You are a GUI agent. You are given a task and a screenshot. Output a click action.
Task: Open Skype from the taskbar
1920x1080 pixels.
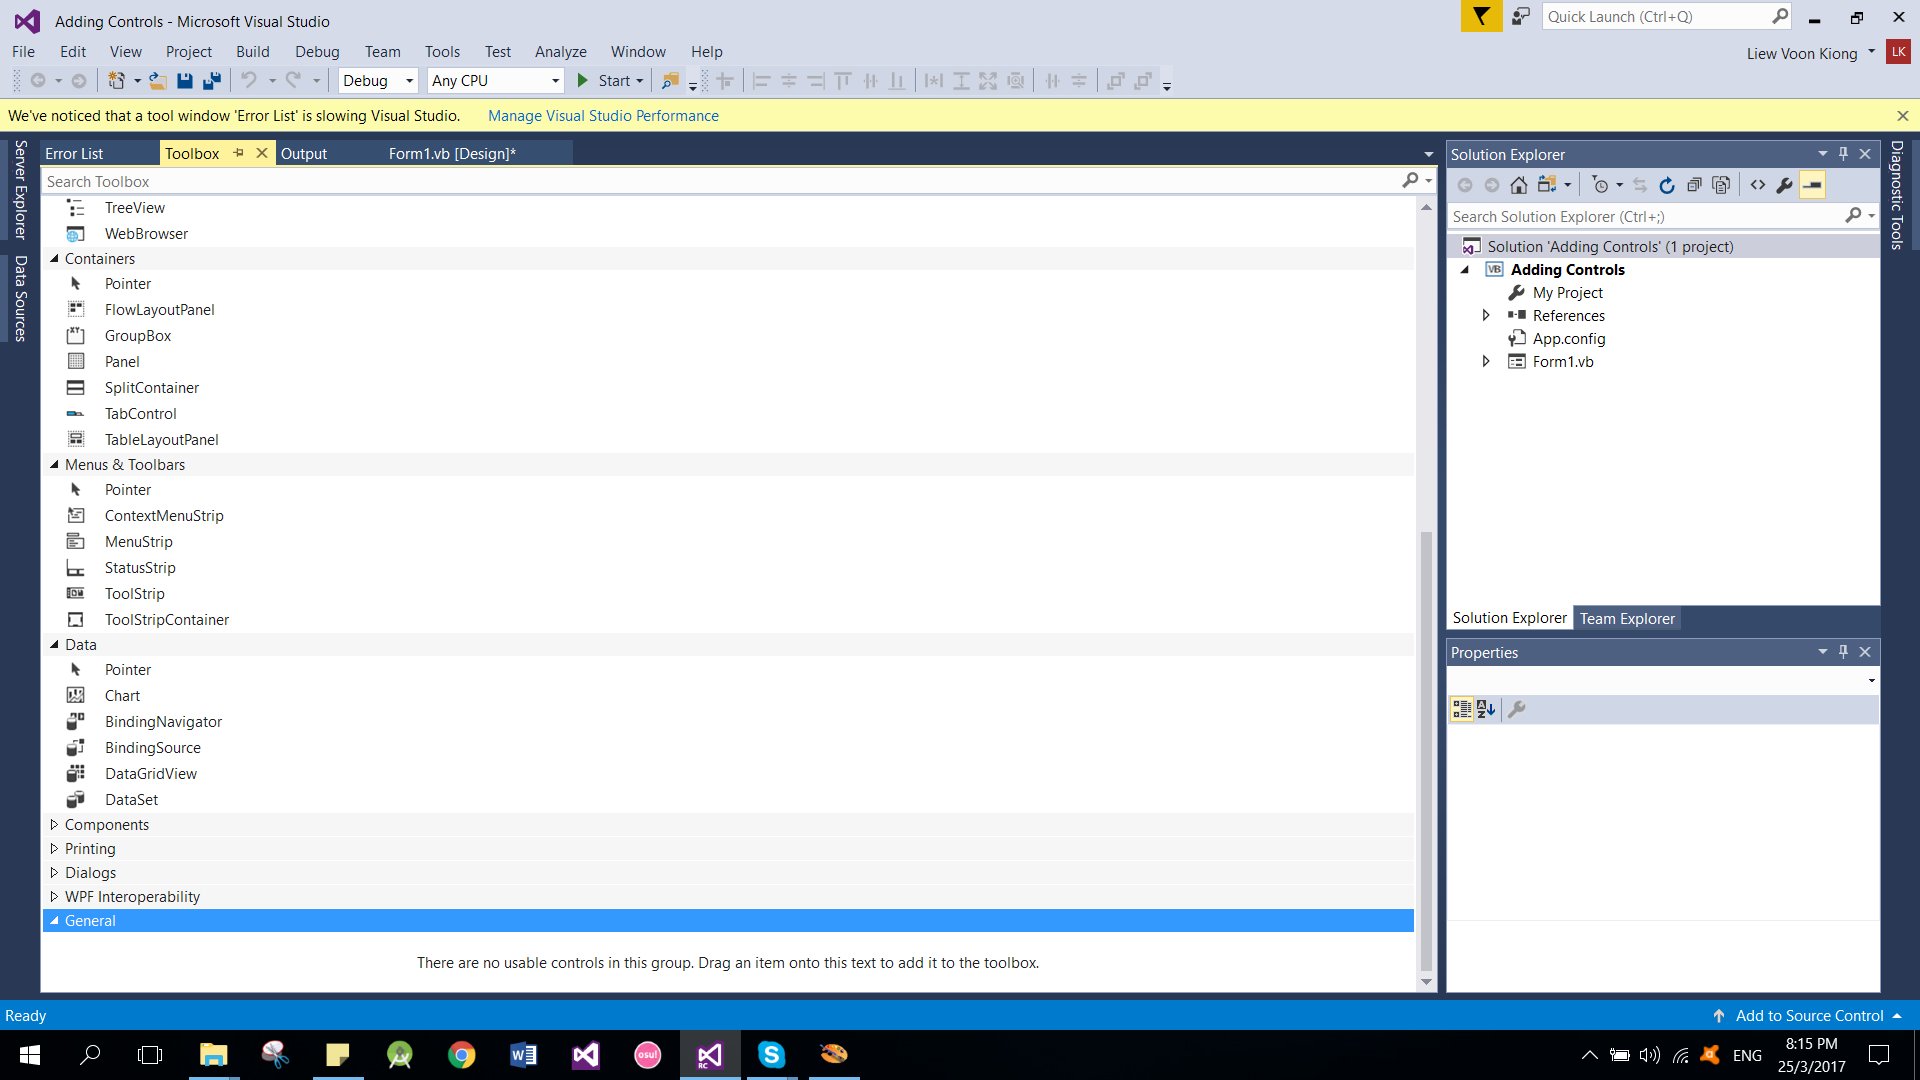tap(771, 1055)
